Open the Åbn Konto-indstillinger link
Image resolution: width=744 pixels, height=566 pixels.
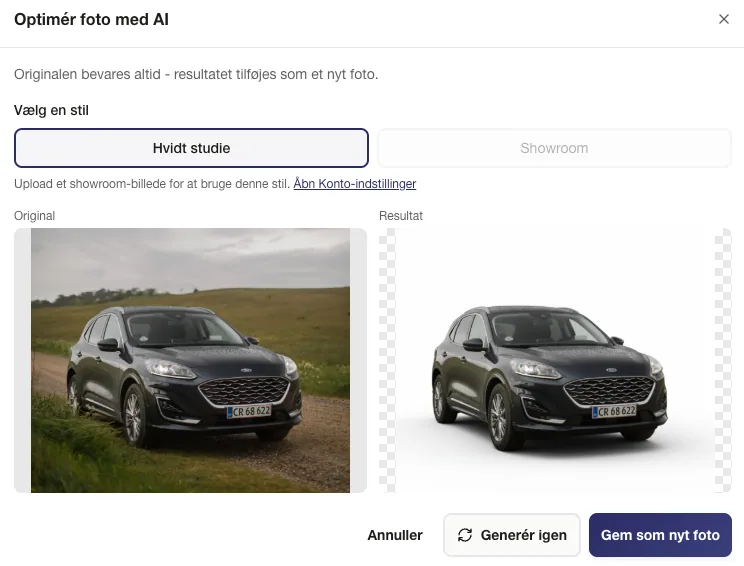tap(354, 184)
